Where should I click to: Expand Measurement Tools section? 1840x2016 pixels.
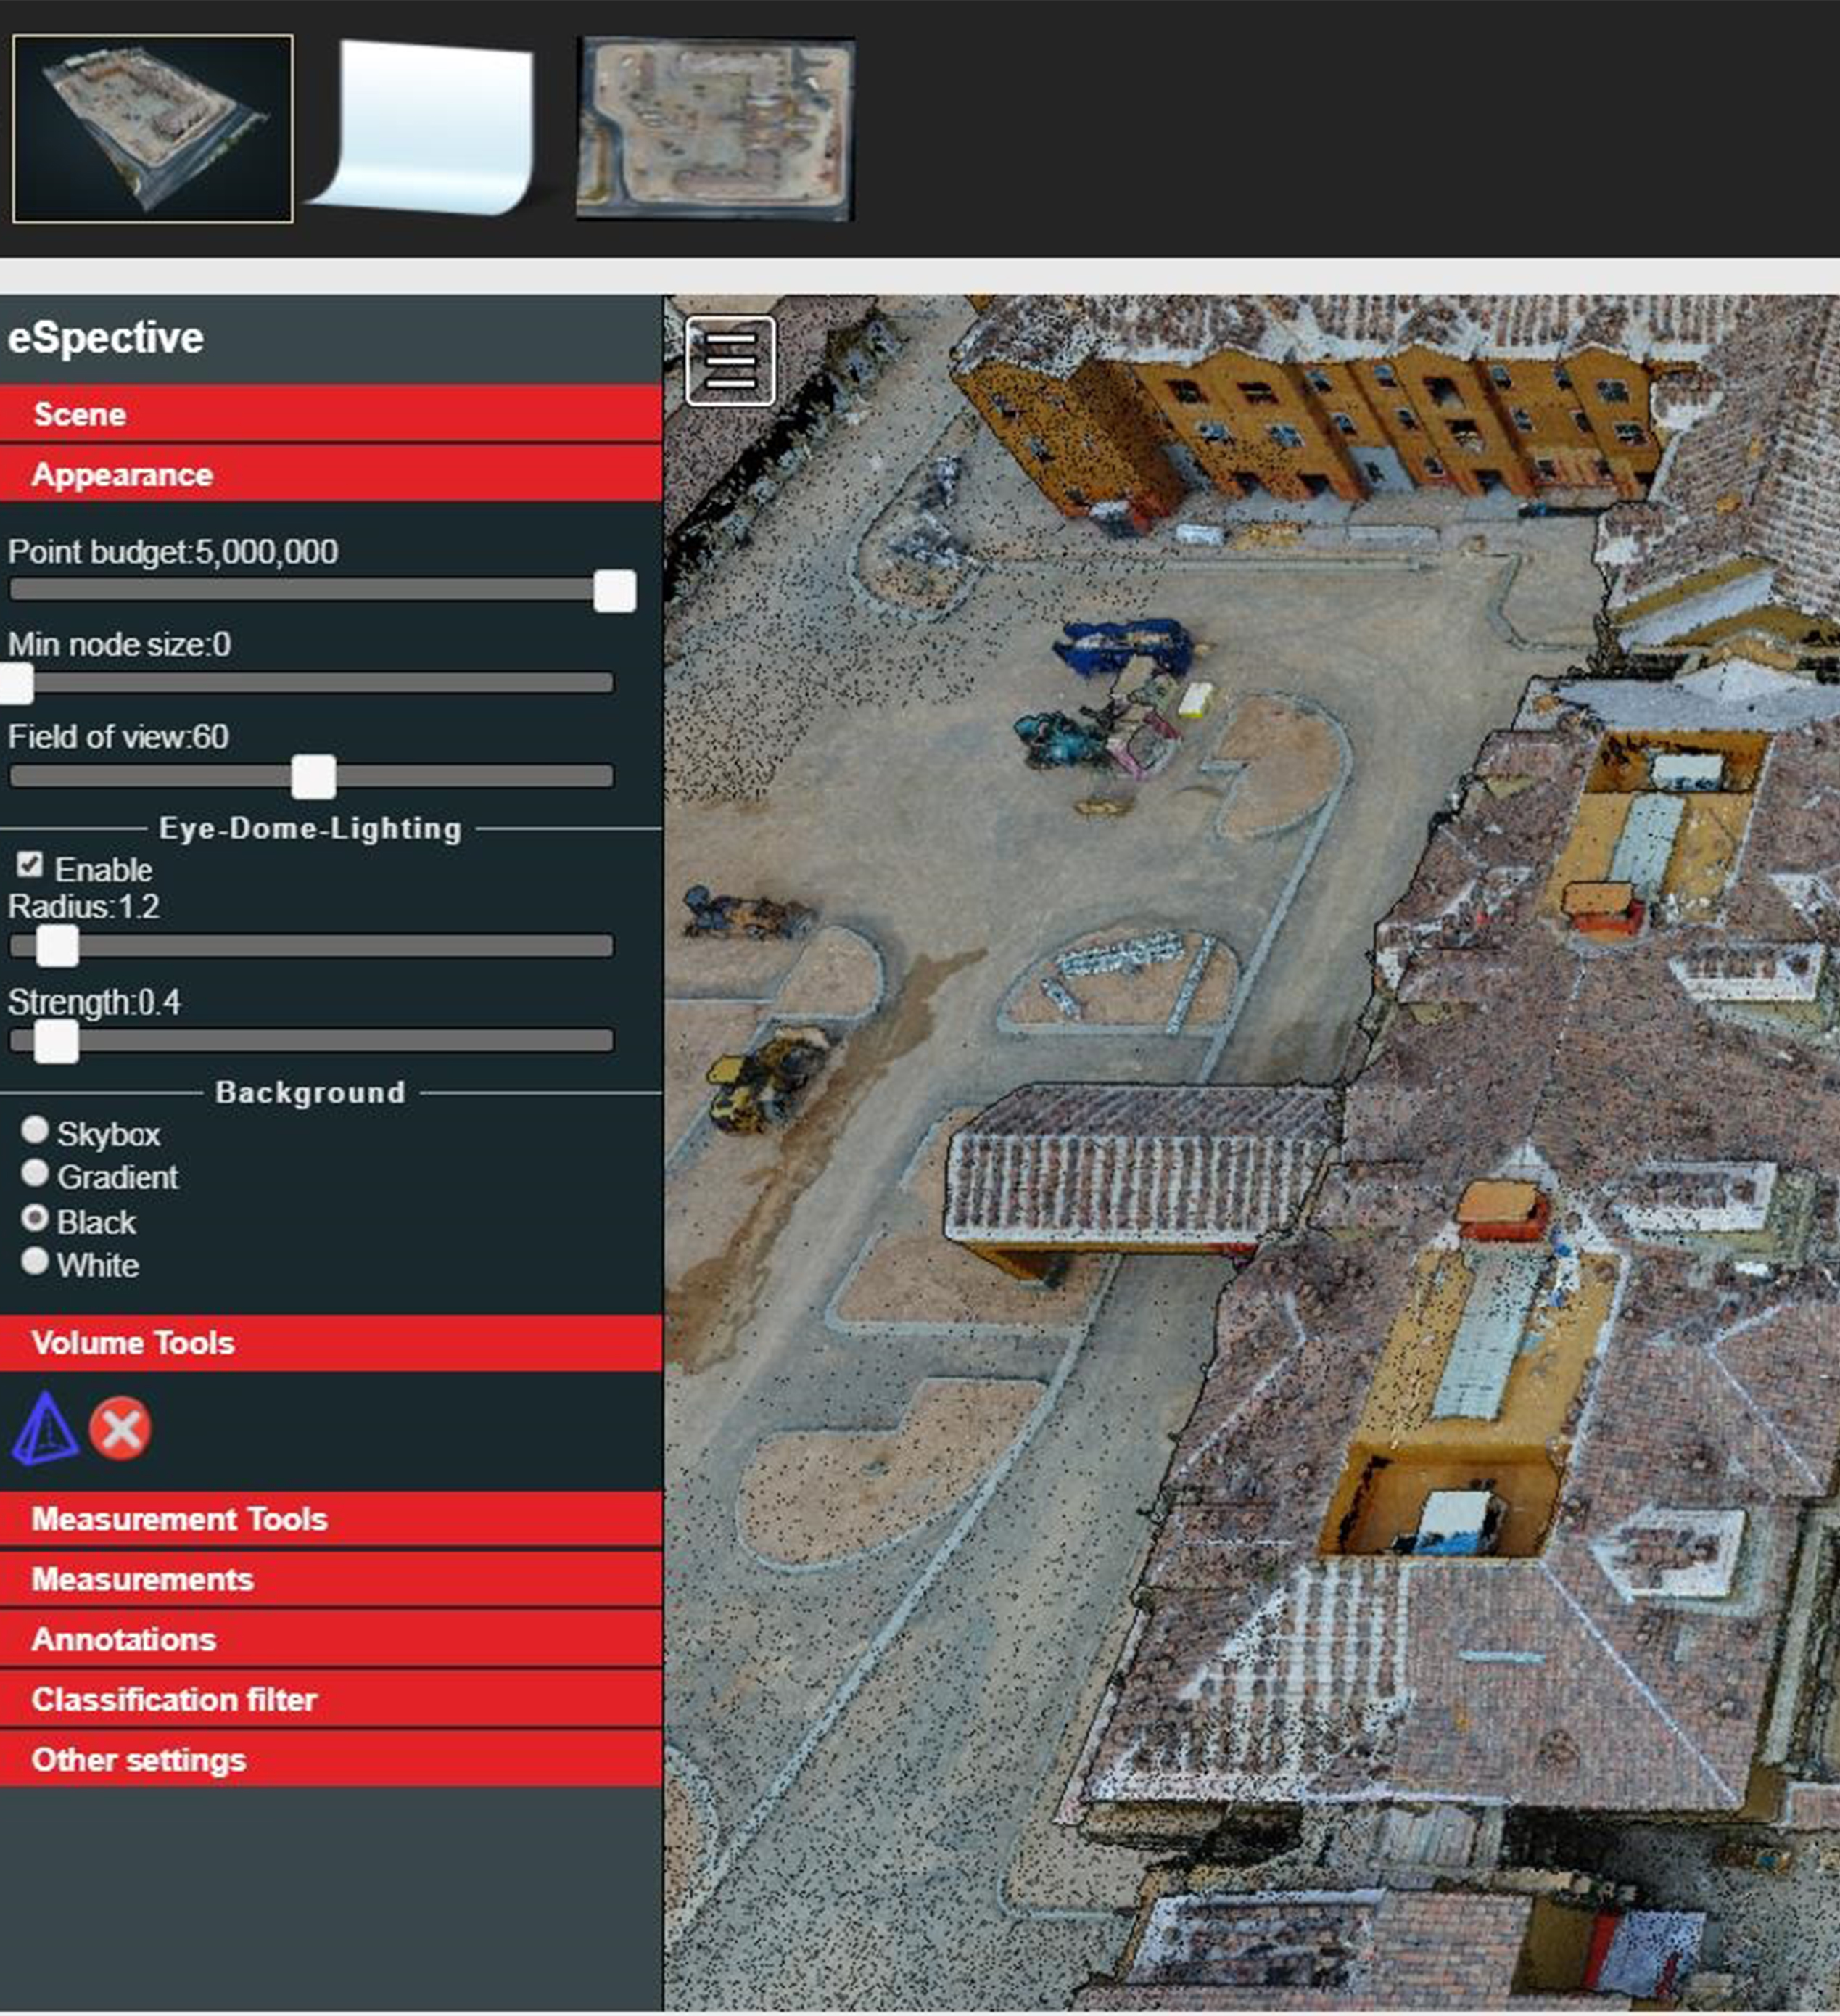tap(330, 1519)
